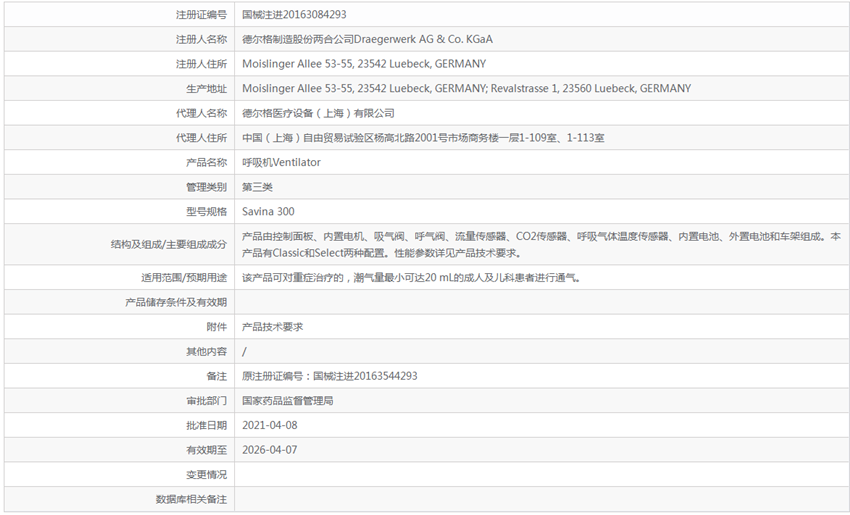
Task: Click the 附件 label
Action: coord(216,327)
